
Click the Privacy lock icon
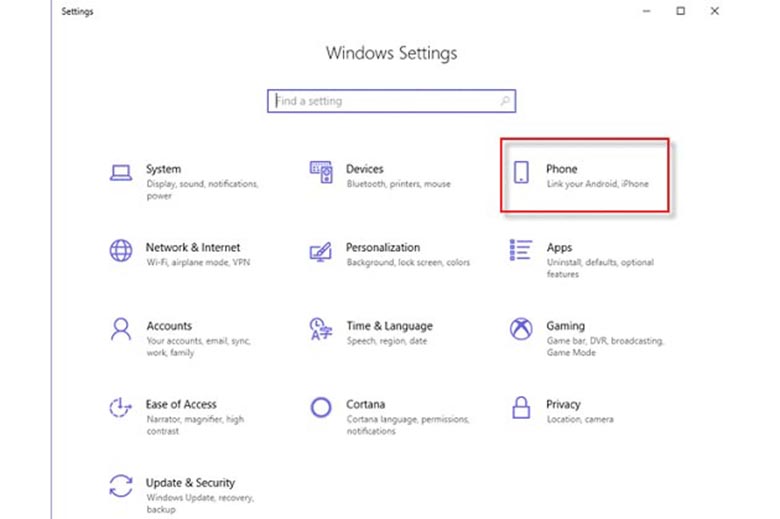(521, 407)
